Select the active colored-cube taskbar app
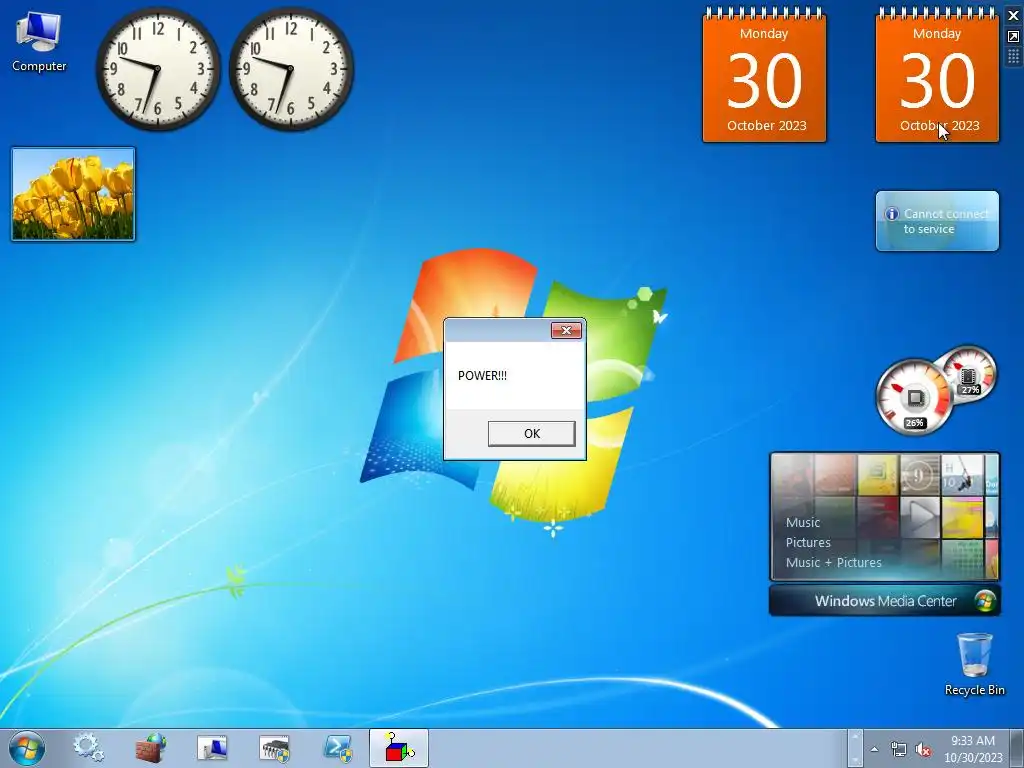Screen dimensions: 1024x768 tap(399, 748)
